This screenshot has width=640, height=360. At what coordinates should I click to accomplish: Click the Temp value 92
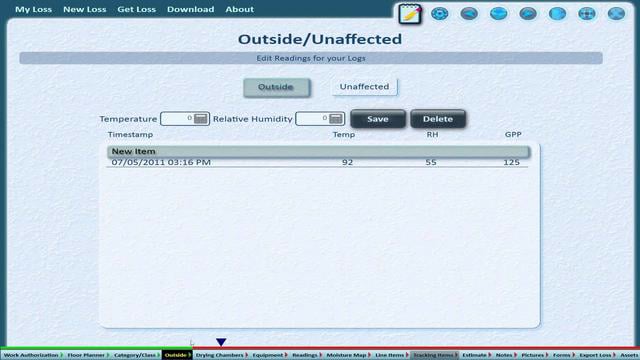[x=347, y=162]
